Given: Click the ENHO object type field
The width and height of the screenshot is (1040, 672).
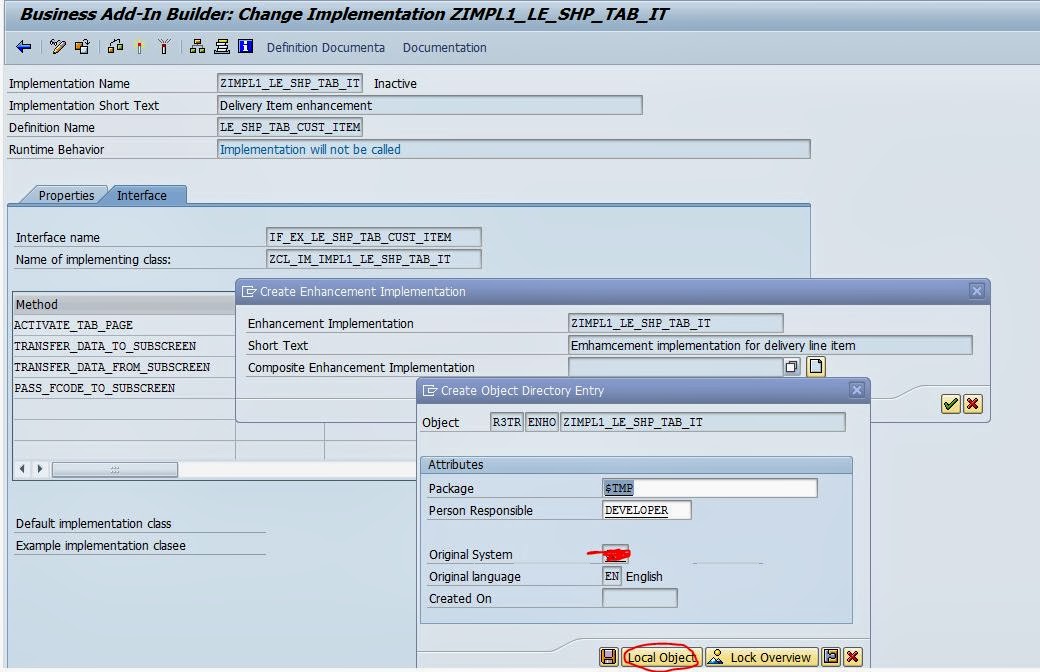Looking at the screenshot, I should pos(542,422).
